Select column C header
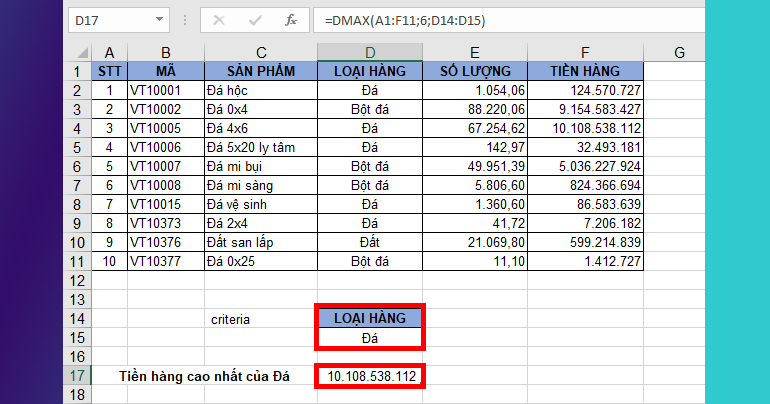The width and height of the screenshot is (770, 404). point(261,53)
